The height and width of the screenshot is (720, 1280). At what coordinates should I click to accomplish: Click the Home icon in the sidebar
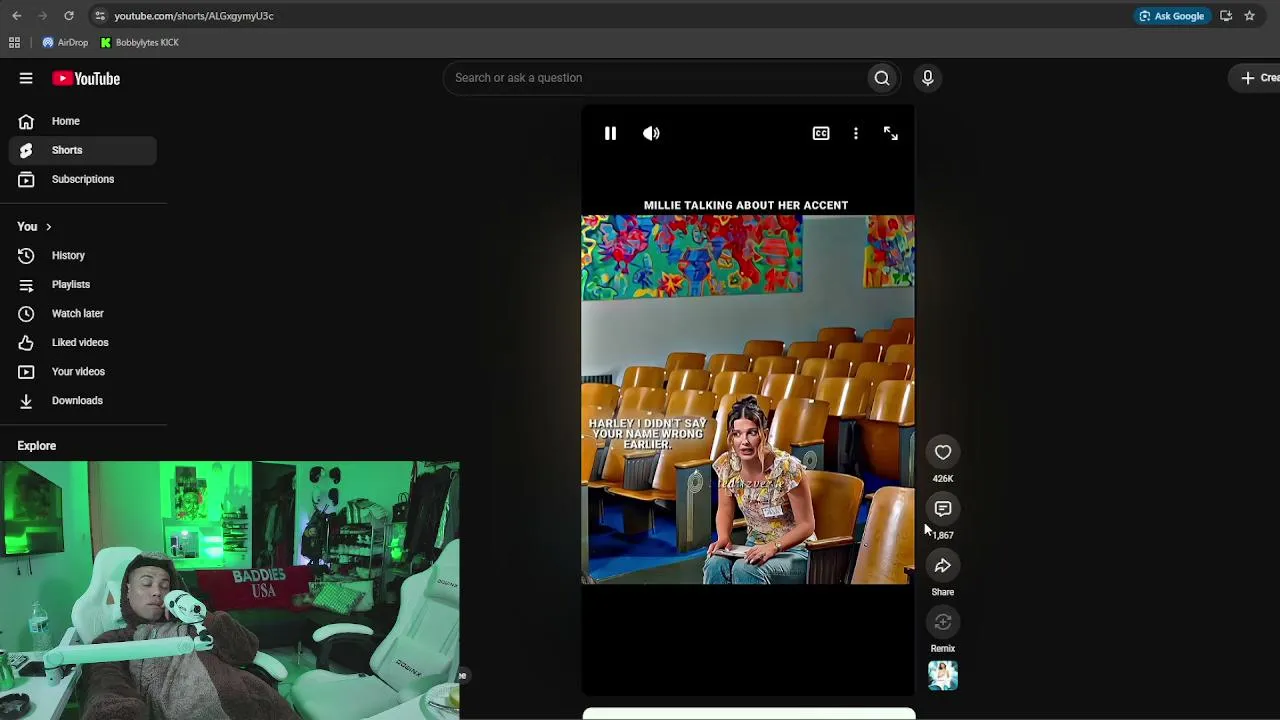[26, 121]
